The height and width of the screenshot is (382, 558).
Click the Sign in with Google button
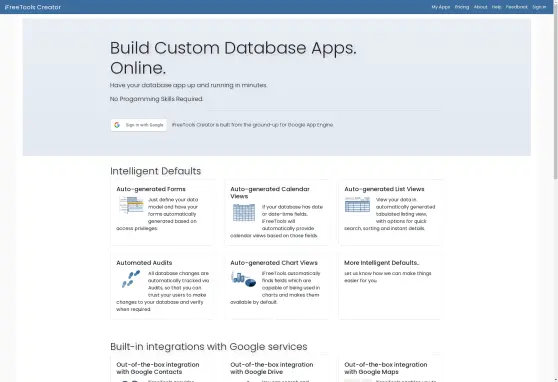coord(138,125)
